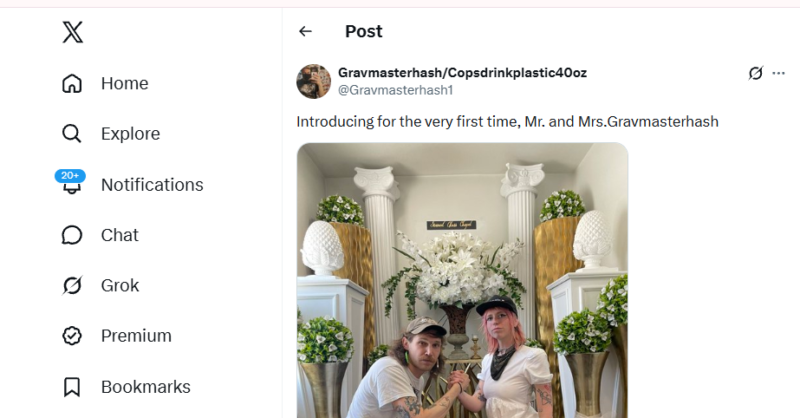The height and width of the screenshot is (418, 800).
Task: Select the Explore magnifier icon
Action: tap(71, 134)
